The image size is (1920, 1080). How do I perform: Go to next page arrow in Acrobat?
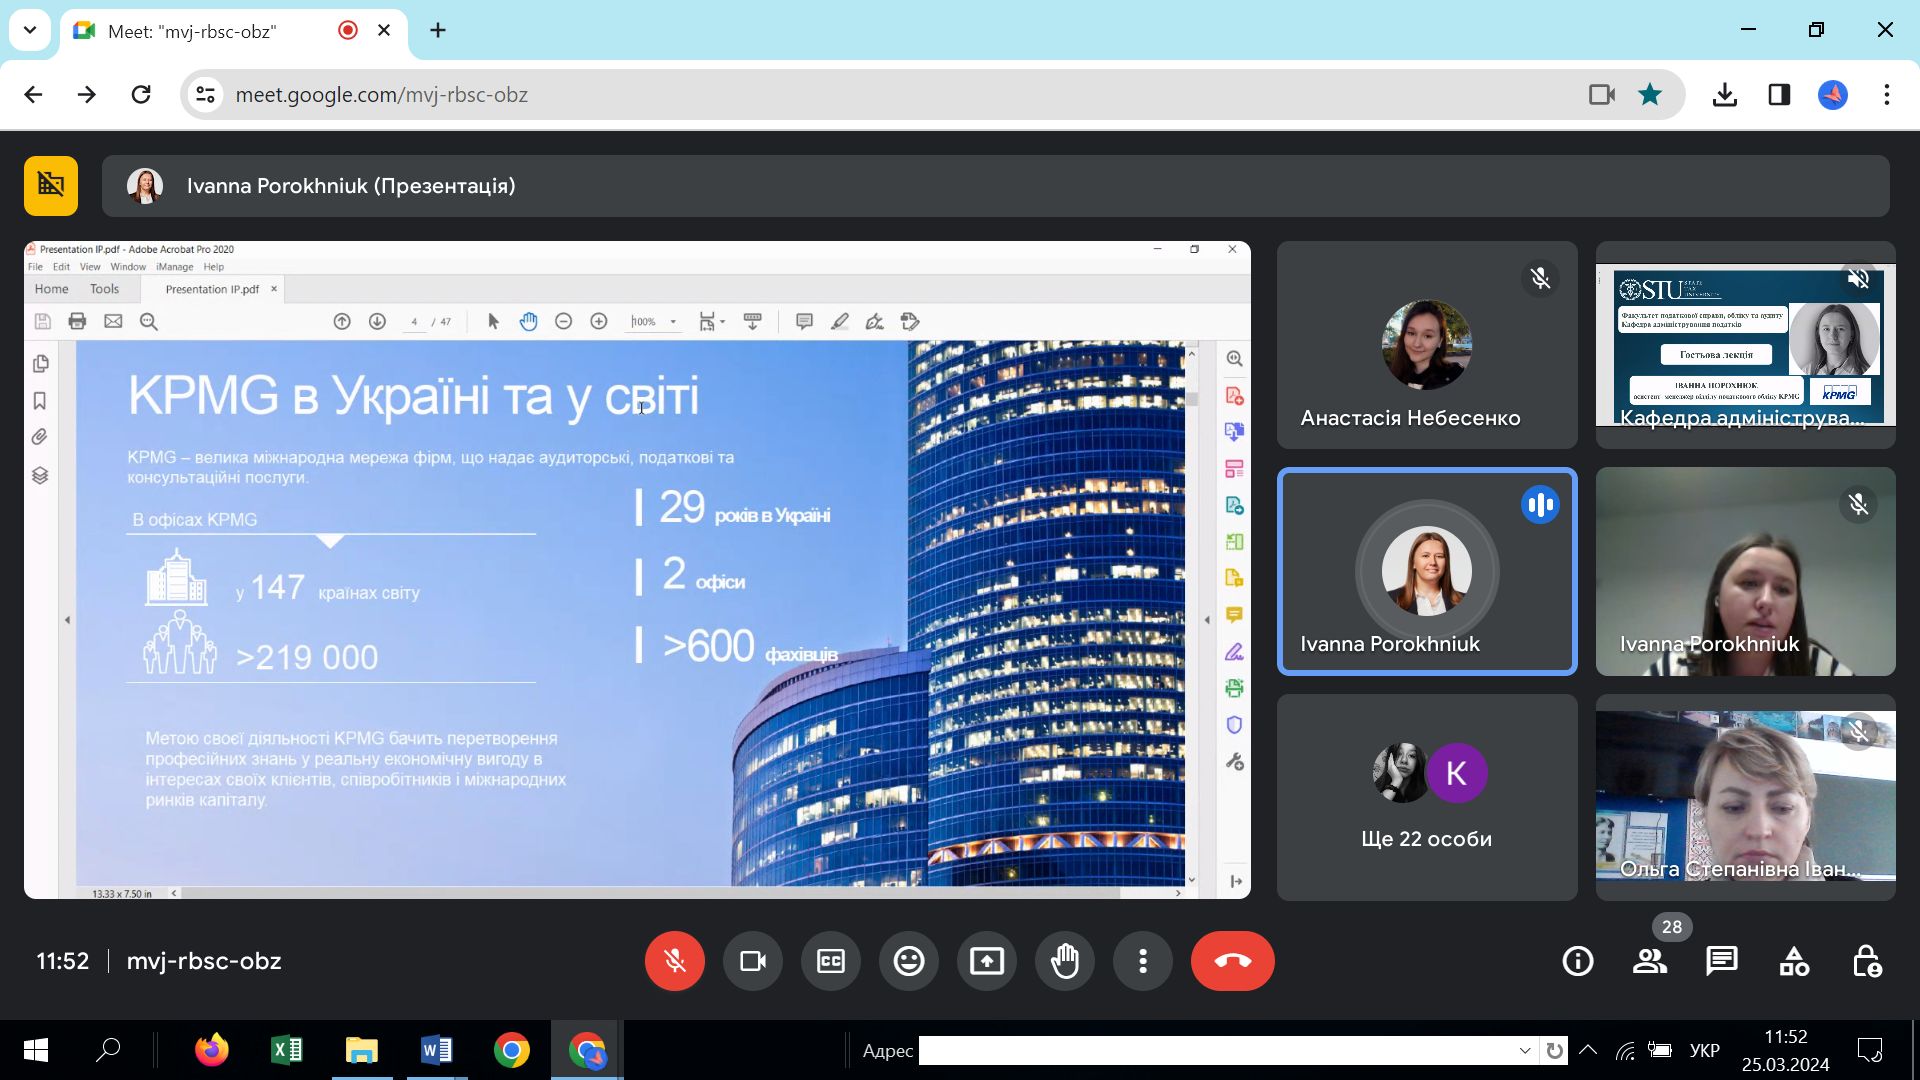pyautogui.click(x=377, y=321)
